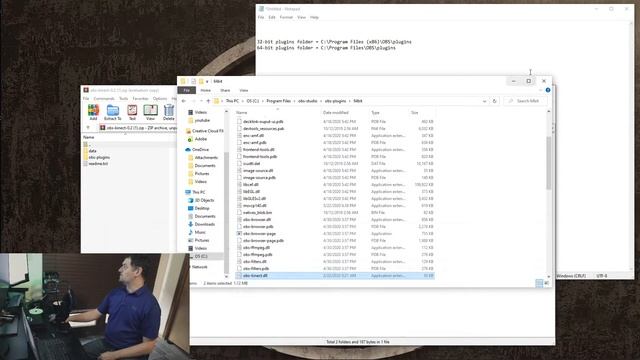Image resolution: width=640 pixels, height=360 pixels.
Task: Select readme.txt in WinRAR list
Action: [98, 164]
